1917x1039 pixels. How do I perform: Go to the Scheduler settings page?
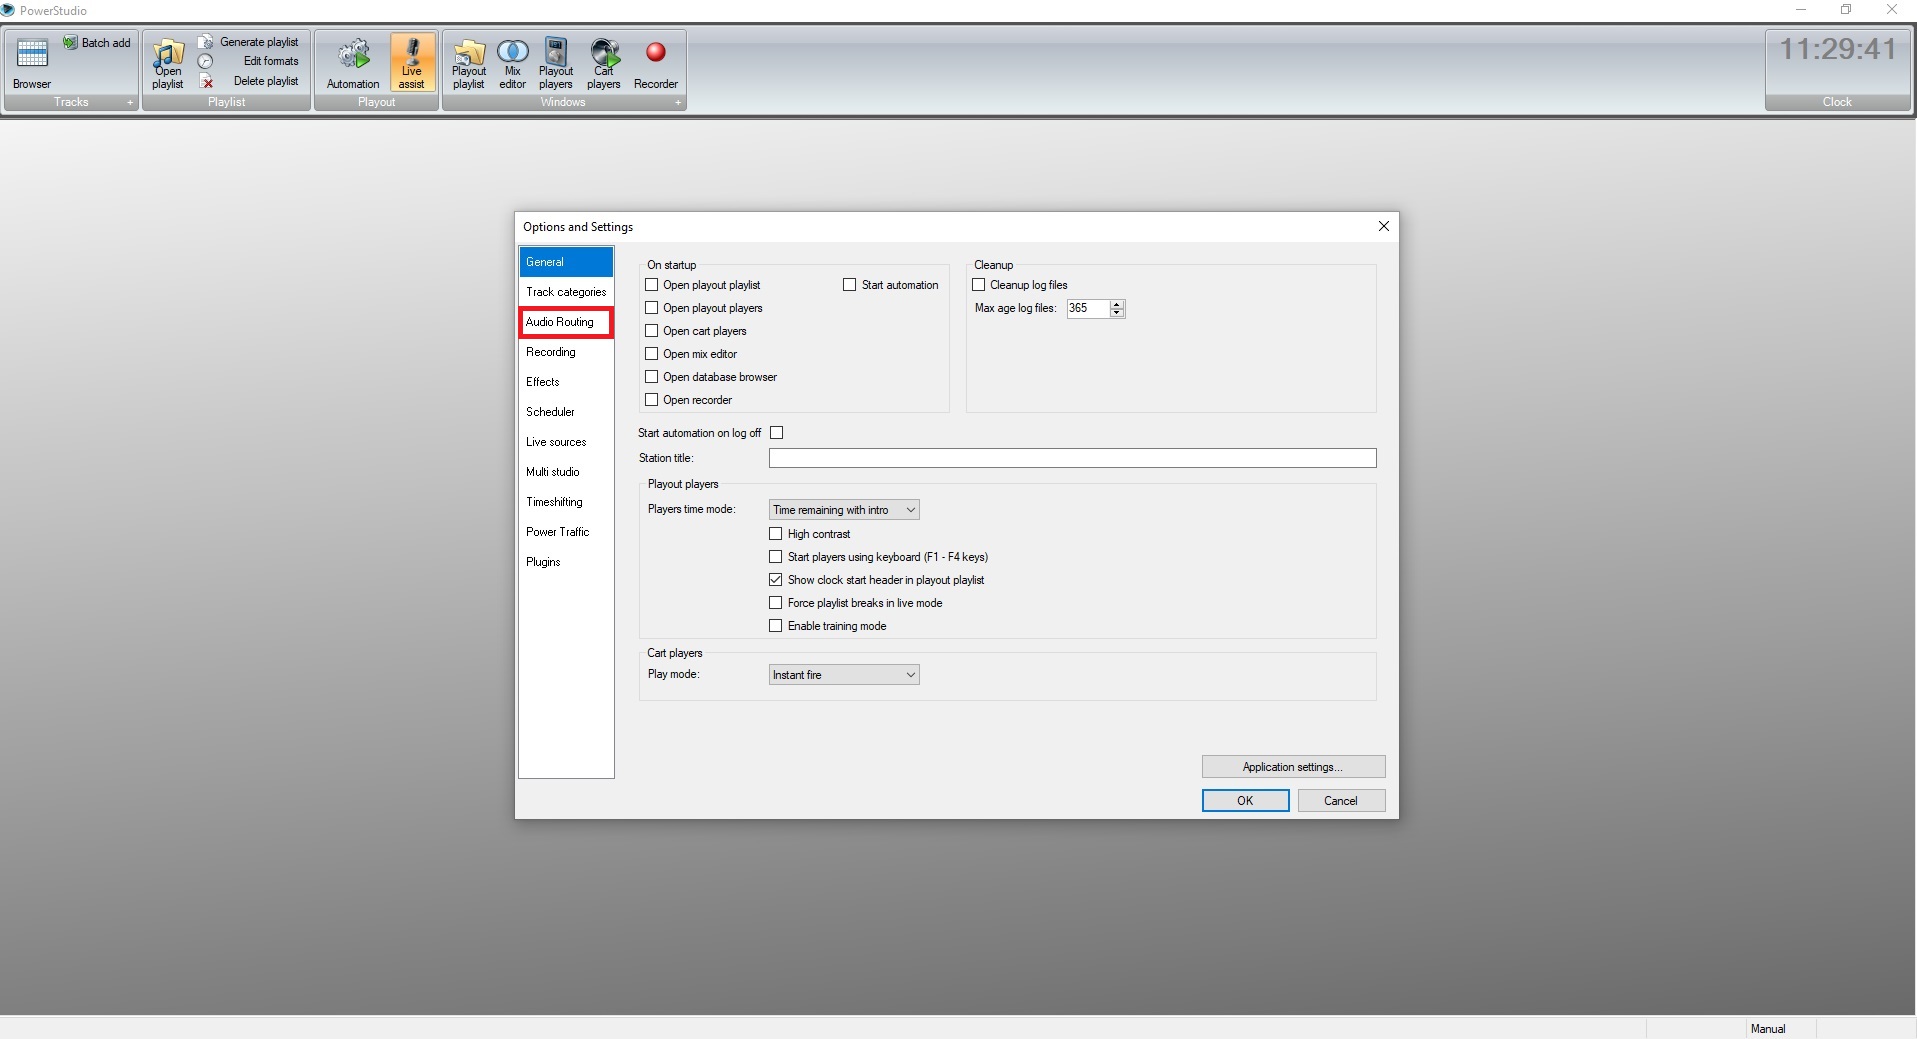point(550,412)
